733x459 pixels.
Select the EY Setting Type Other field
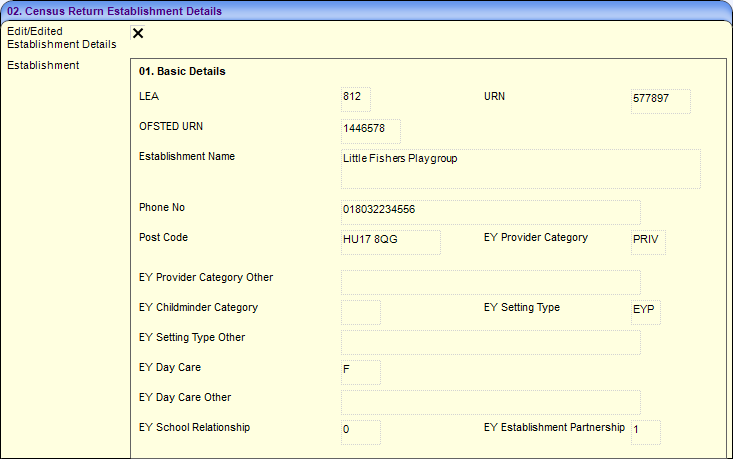coord(490,341)
